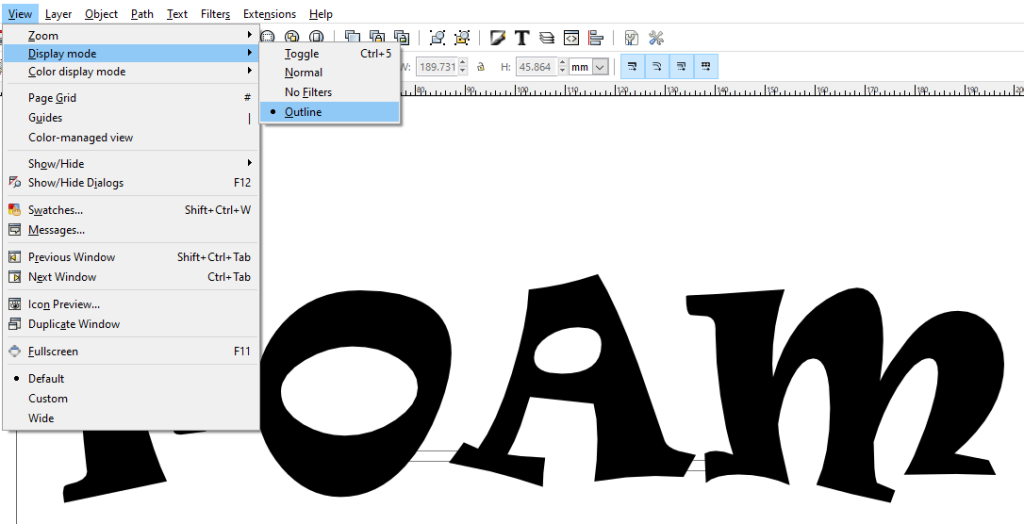This screenshot has height=524, width=1024.
Task: Select the Outline display mode
Action: click(330, 112)
